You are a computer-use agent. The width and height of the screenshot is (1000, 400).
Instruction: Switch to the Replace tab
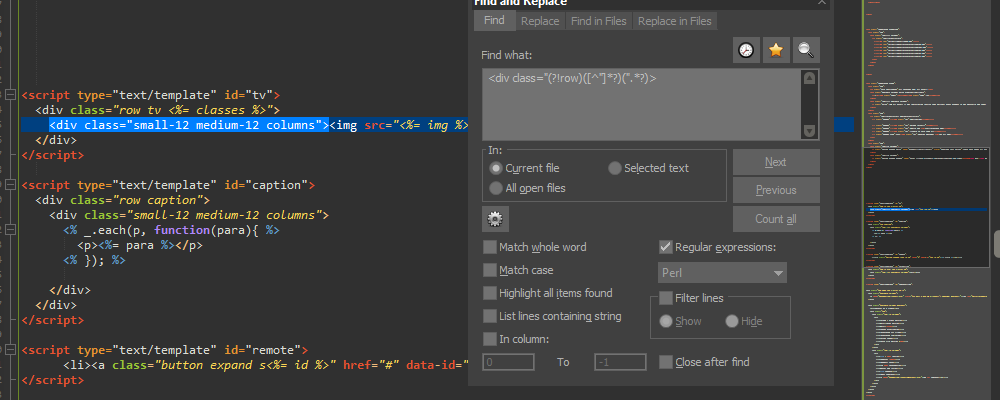(540, 21)
